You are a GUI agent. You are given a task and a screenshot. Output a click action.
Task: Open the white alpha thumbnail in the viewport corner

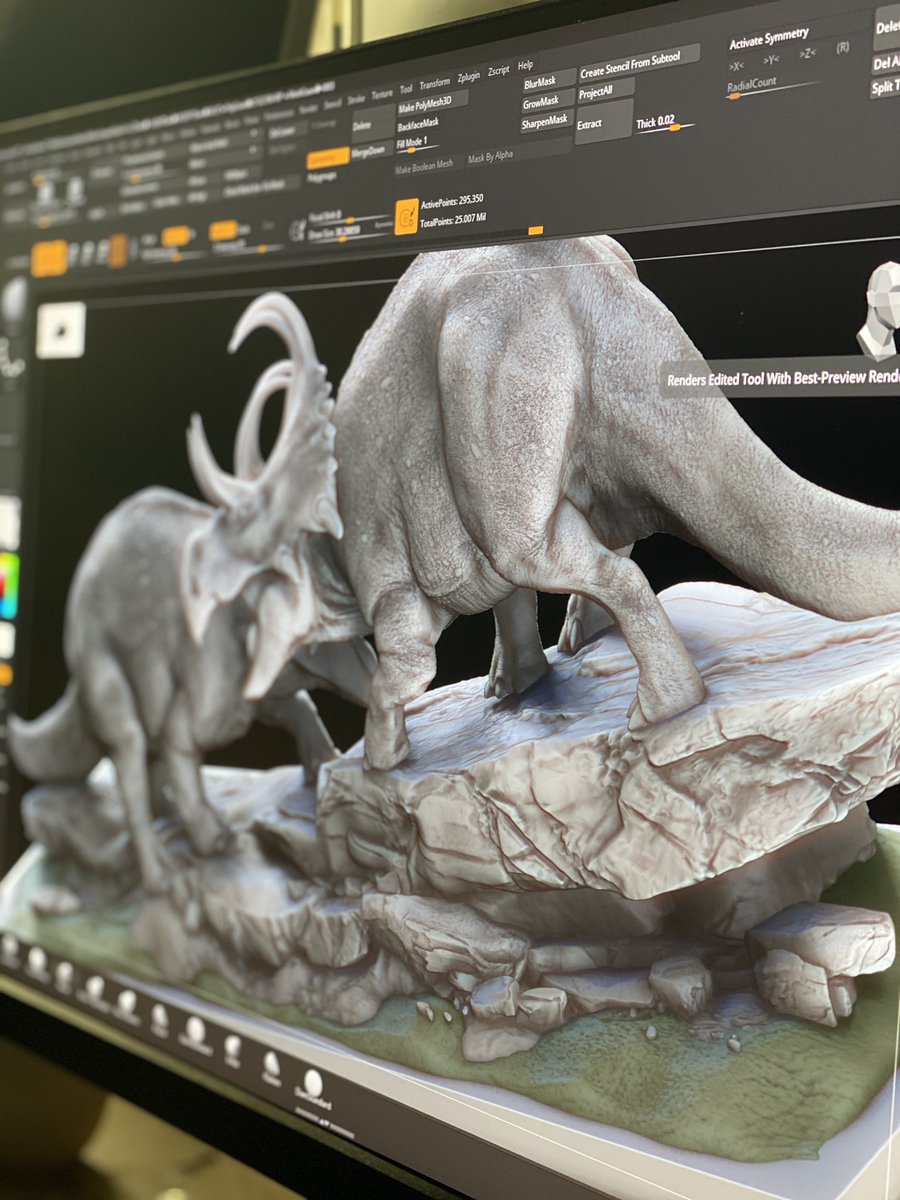pos(60,329)
